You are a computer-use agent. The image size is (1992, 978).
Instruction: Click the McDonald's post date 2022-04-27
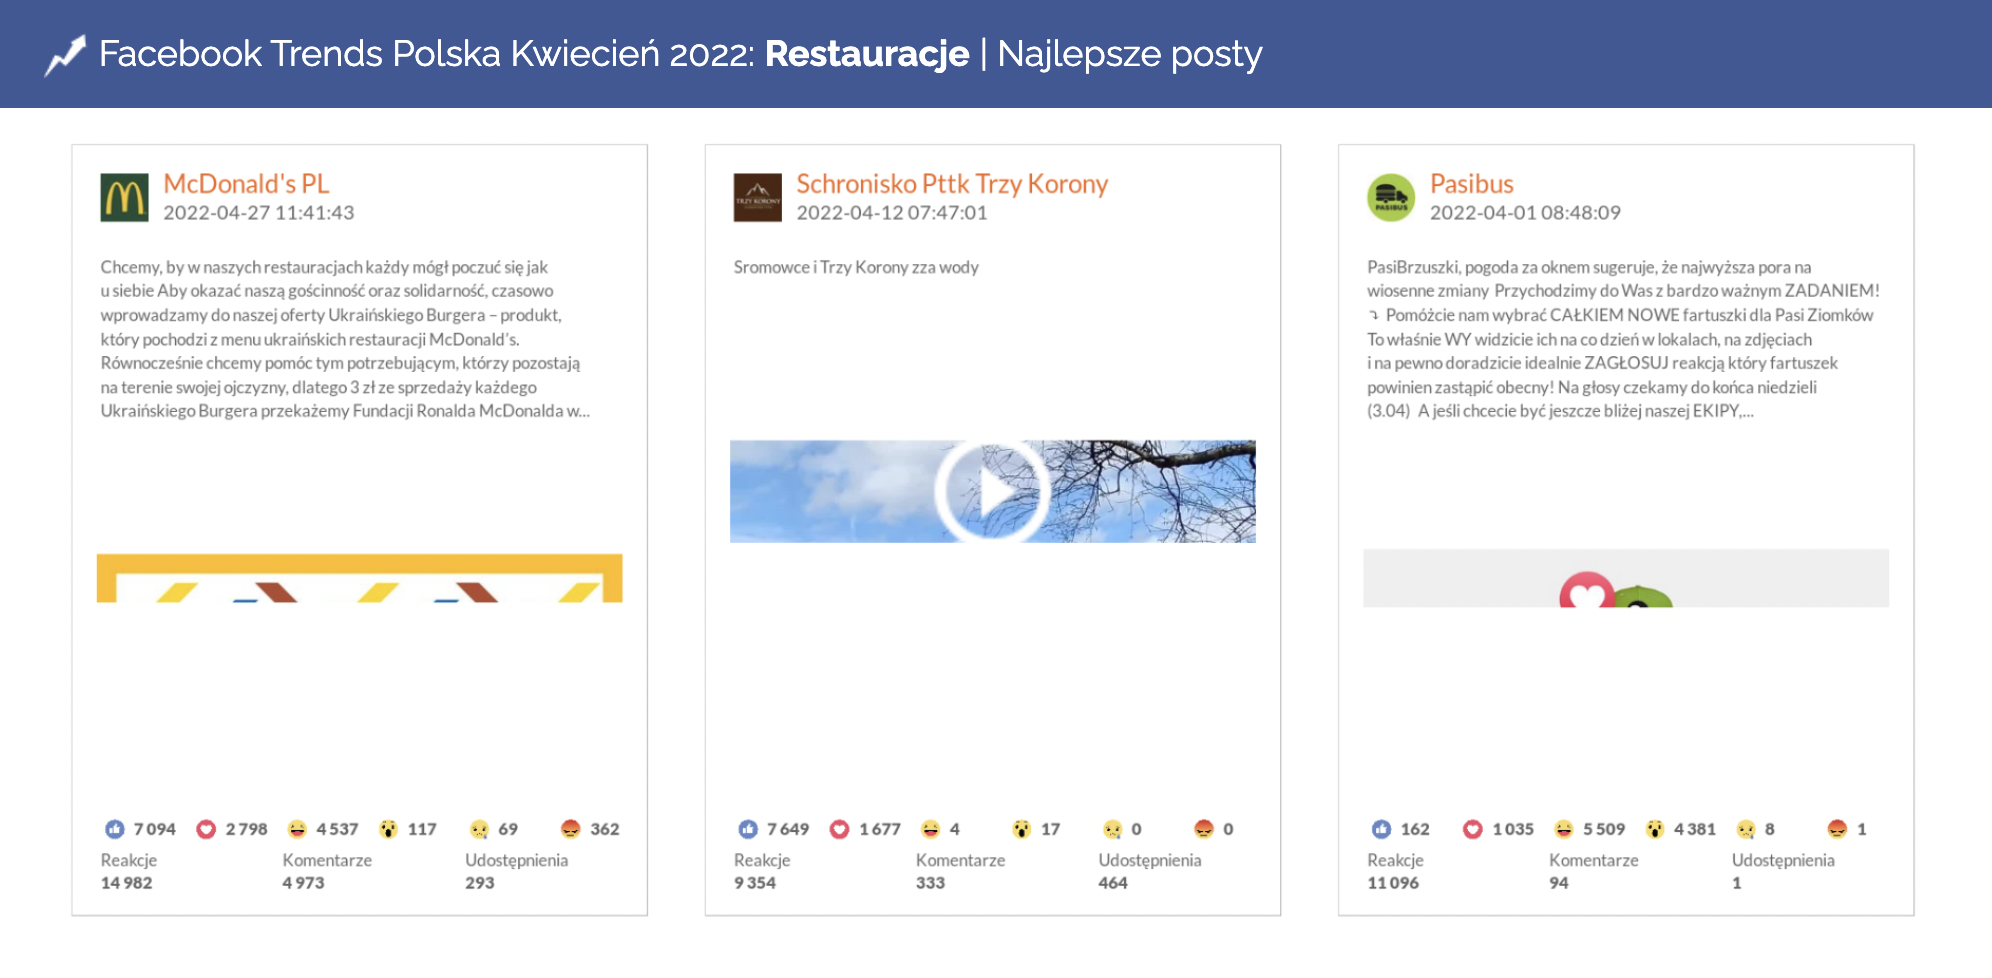[258, 213]
